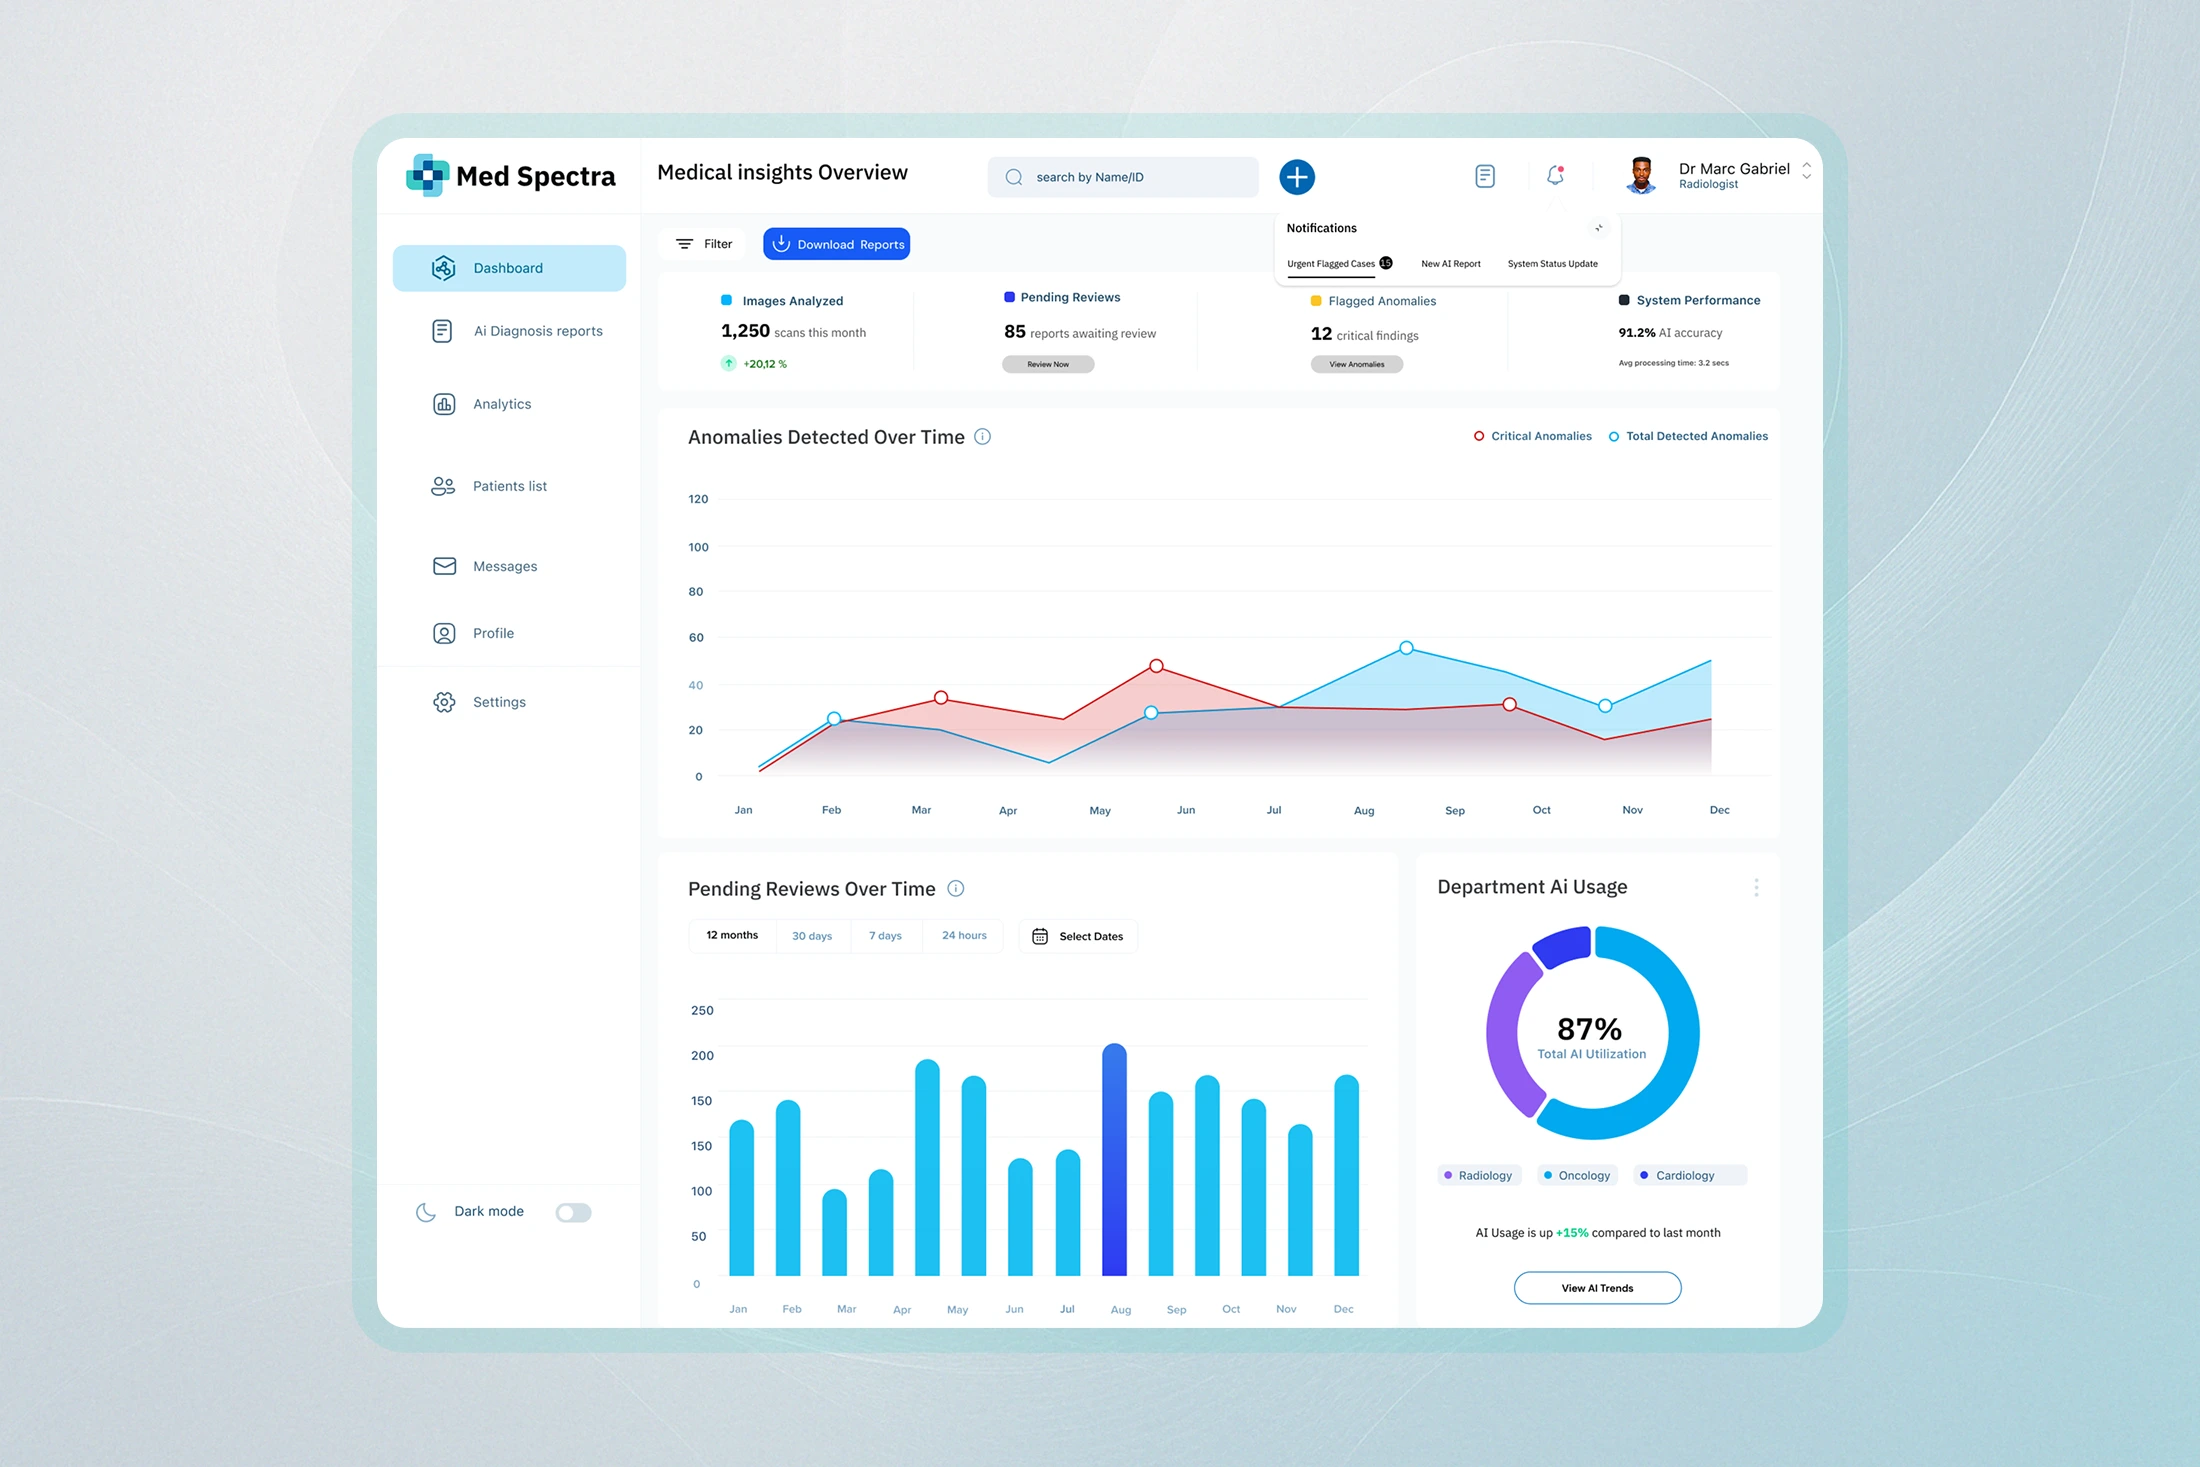Click the blue peak data point near Aug
The image size is (2200, 1467).
1406,648
